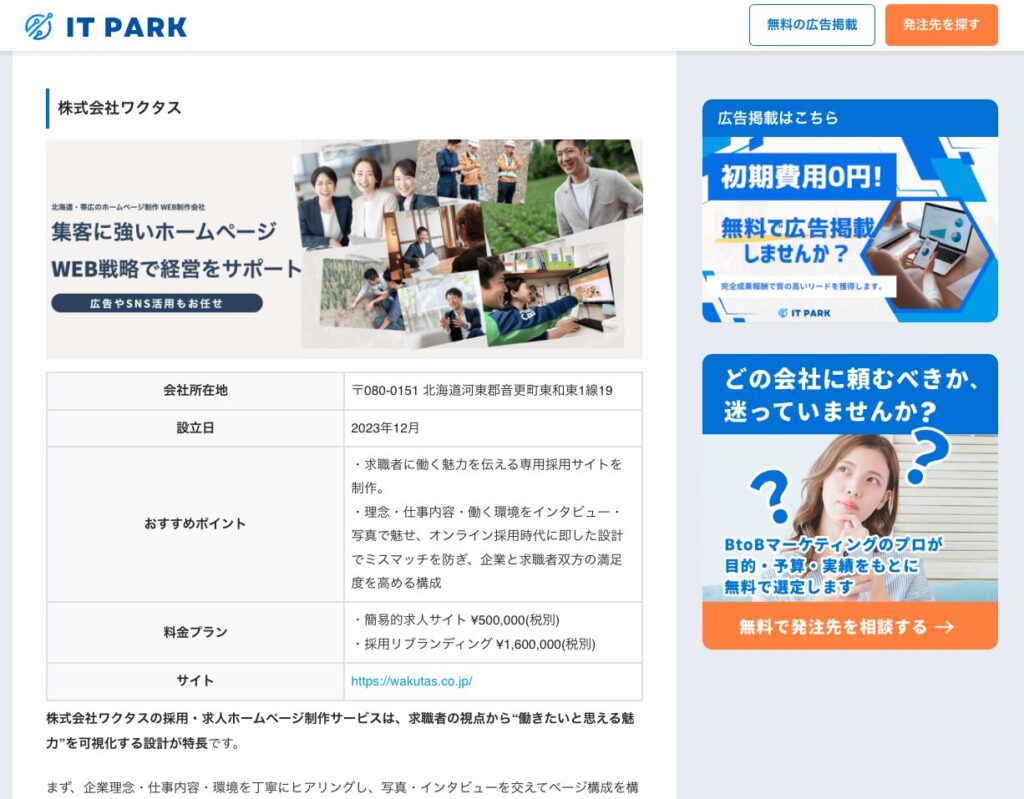The height and width of the screenshot is (799, 1024).
Task: Open the 無料の広告掲載 button
Action: coord(811,25)
